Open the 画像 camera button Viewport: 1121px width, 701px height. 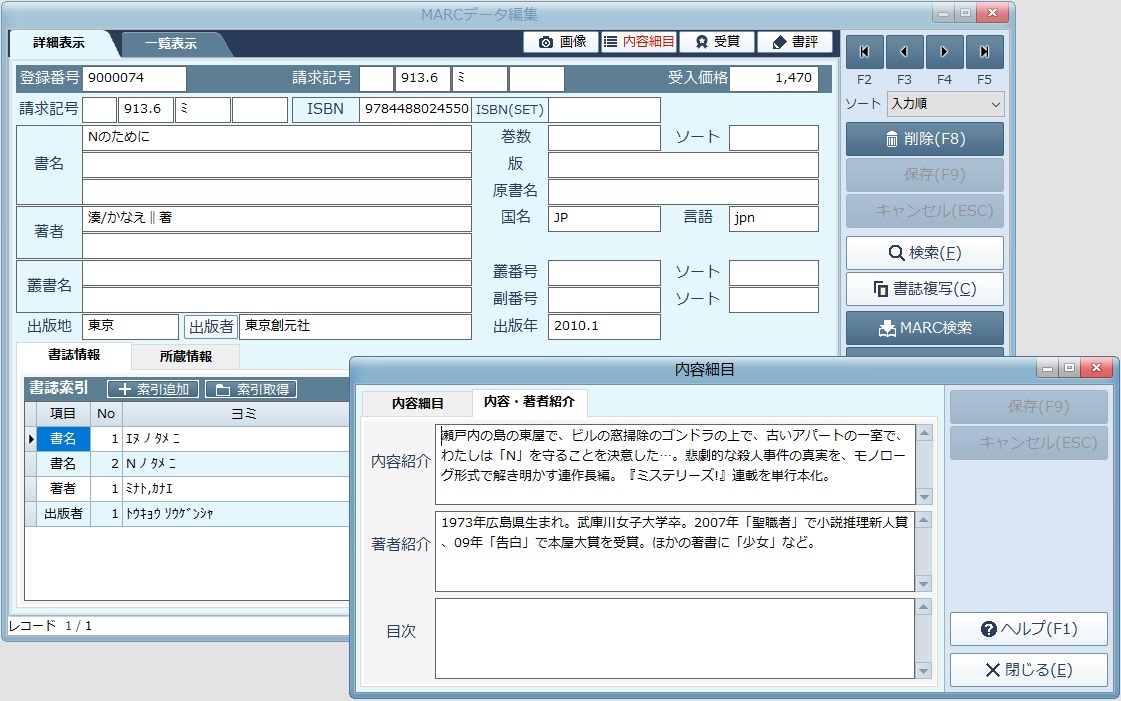(x=562, y=42)
